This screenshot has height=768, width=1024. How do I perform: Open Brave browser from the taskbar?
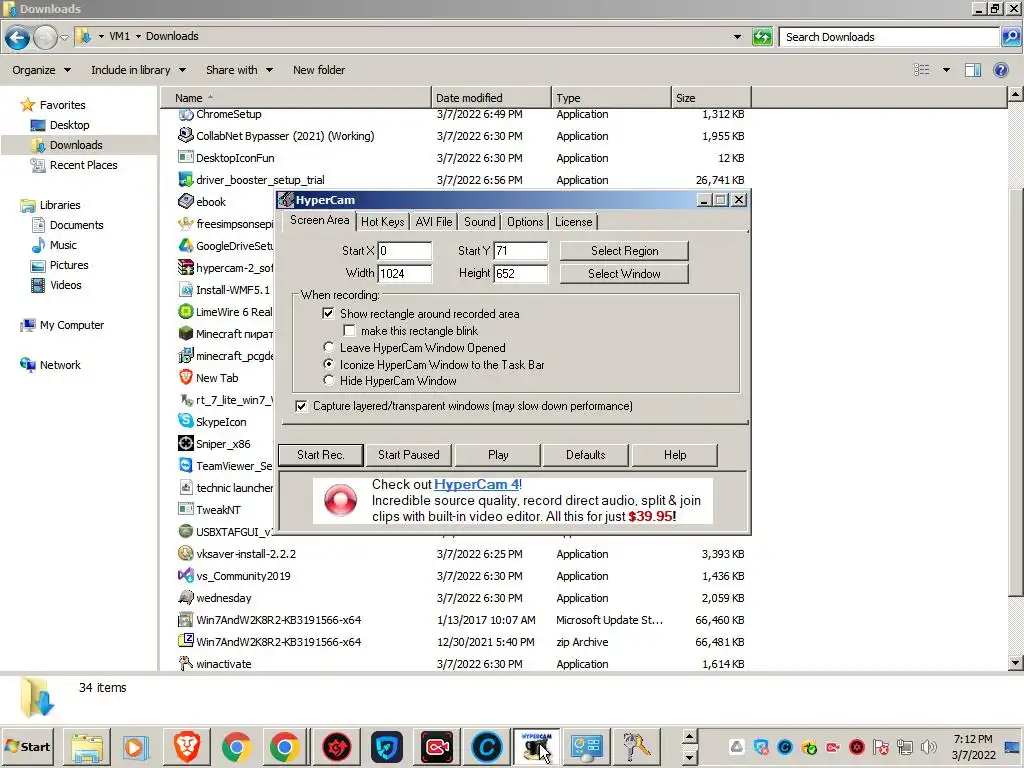(186, 746)
